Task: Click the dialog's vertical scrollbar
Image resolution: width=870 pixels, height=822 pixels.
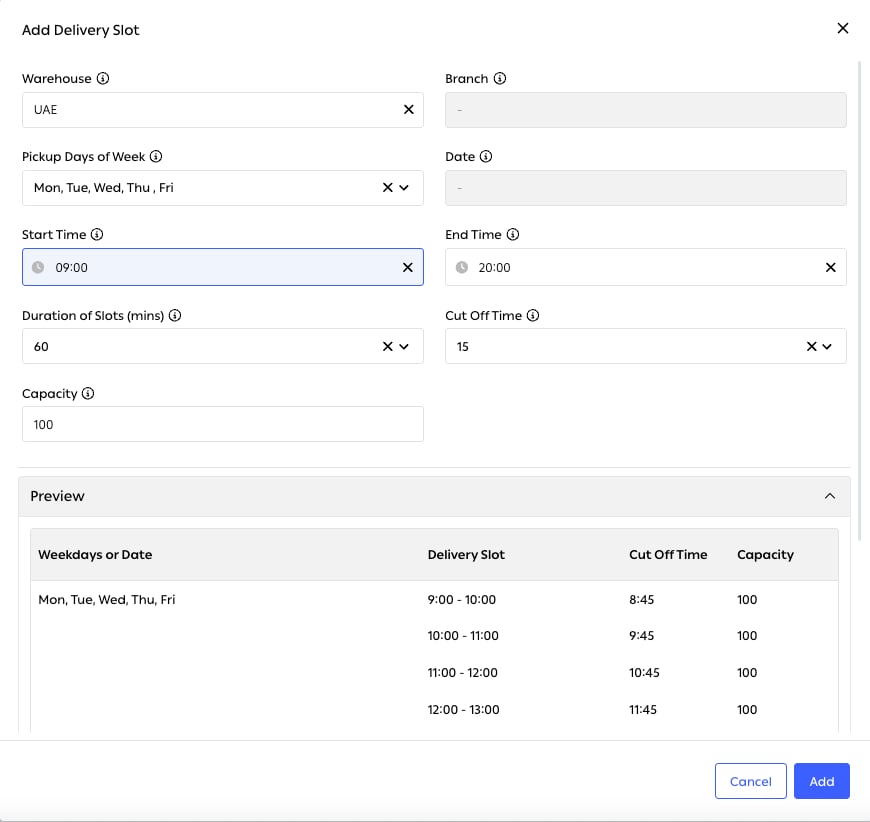Action: point(859,300)
